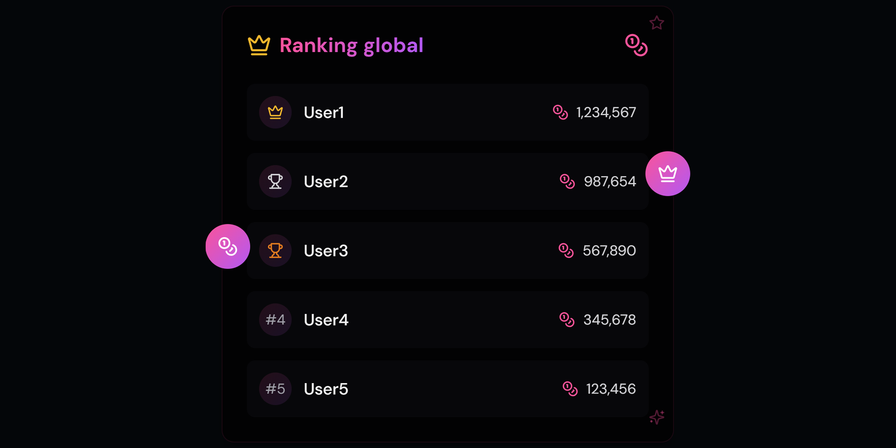Click the #4 rank badge
The width and height of the screenshot is (896, 448).
pyautogui.click(x=275, y=319)
